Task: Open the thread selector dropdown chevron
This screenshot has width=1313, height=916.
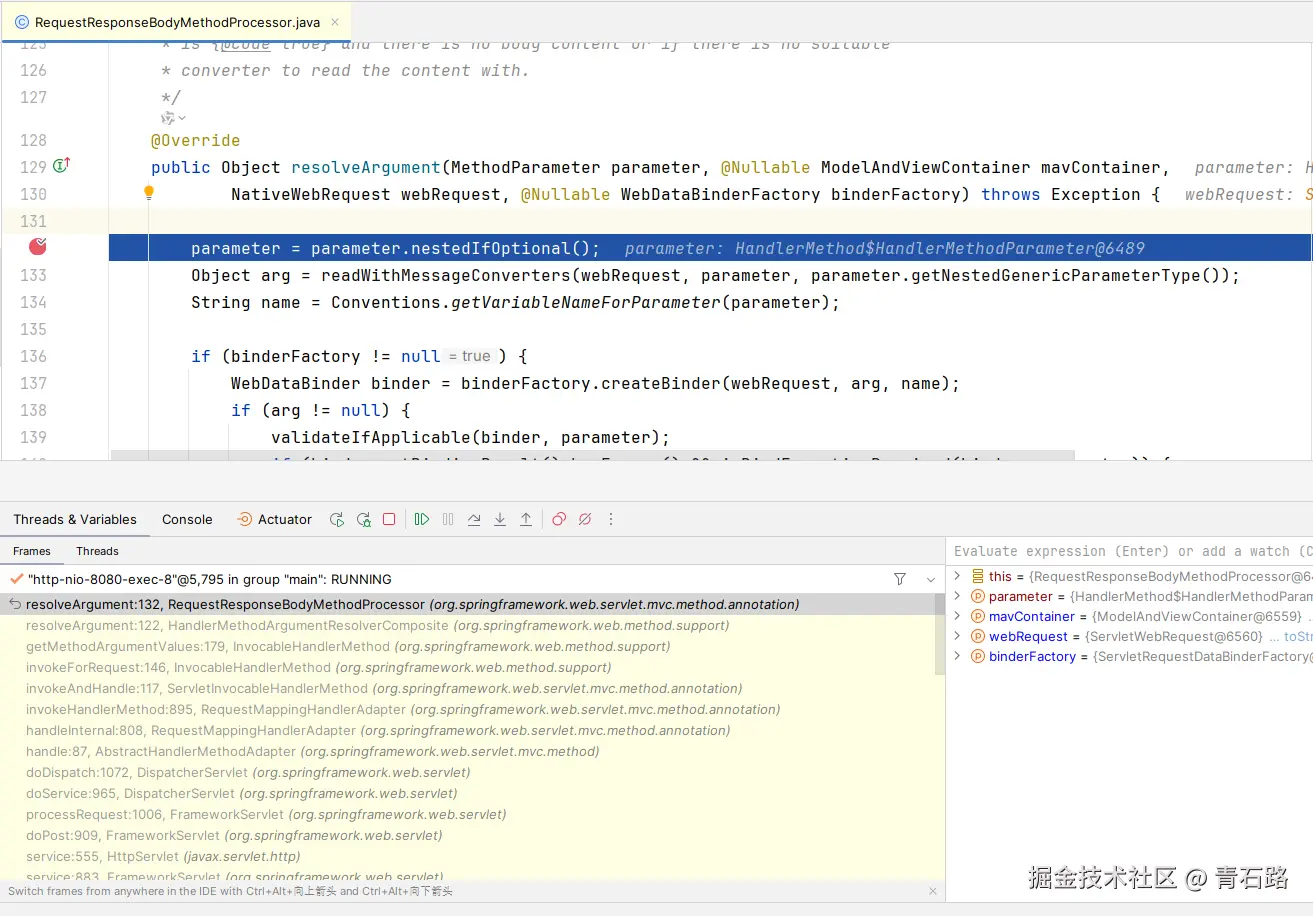Action: (x=930, y=579)
